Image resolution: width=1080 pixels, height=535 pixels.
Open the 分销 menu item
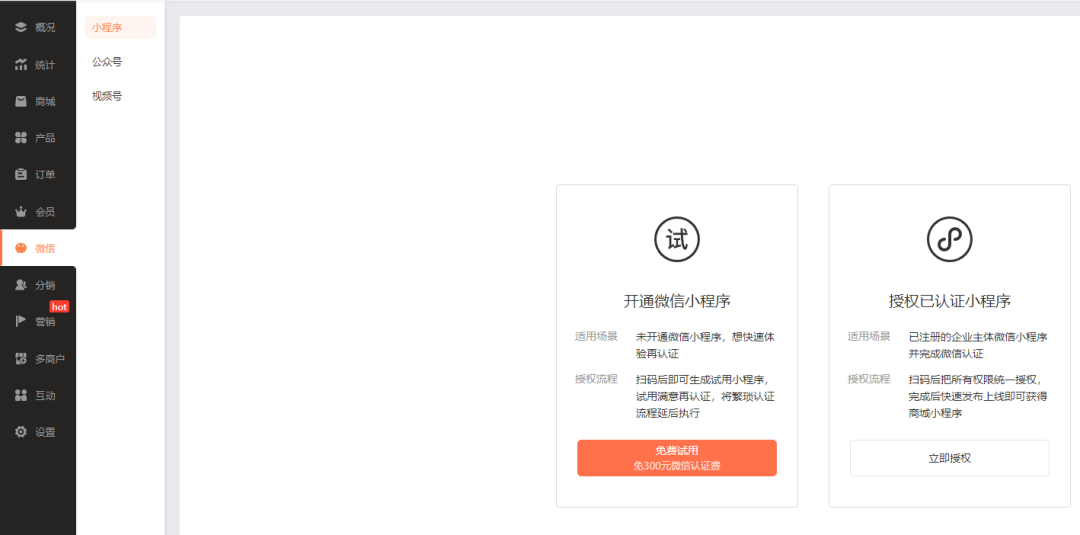tap(38, 285)
